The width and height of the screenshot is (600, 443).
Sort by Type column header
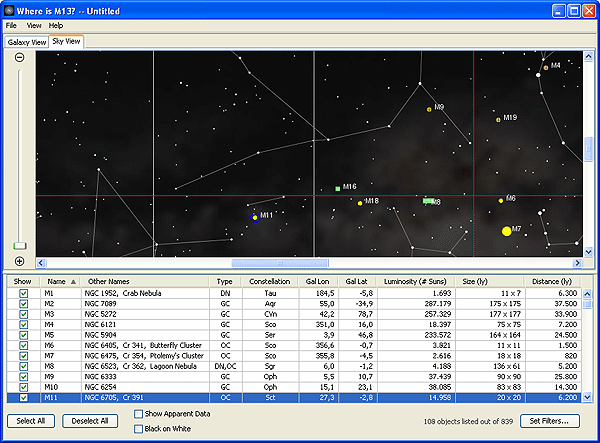tap(225, 282)
